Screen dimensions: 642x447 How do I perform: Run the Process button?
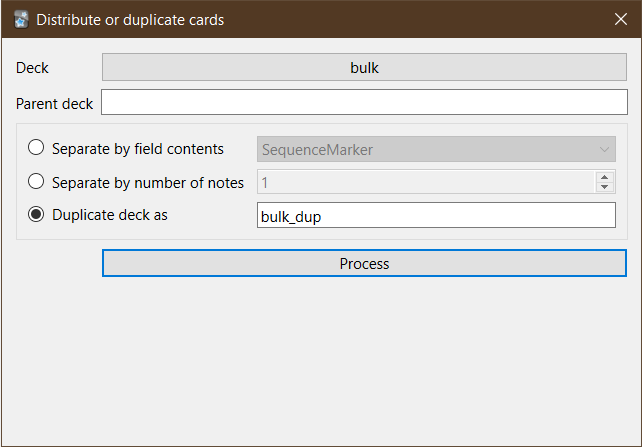[x=364, y=263]
